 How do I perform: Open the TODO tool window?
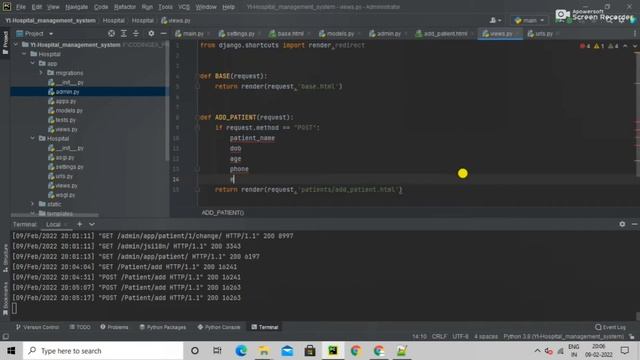[x=80, y=327]
